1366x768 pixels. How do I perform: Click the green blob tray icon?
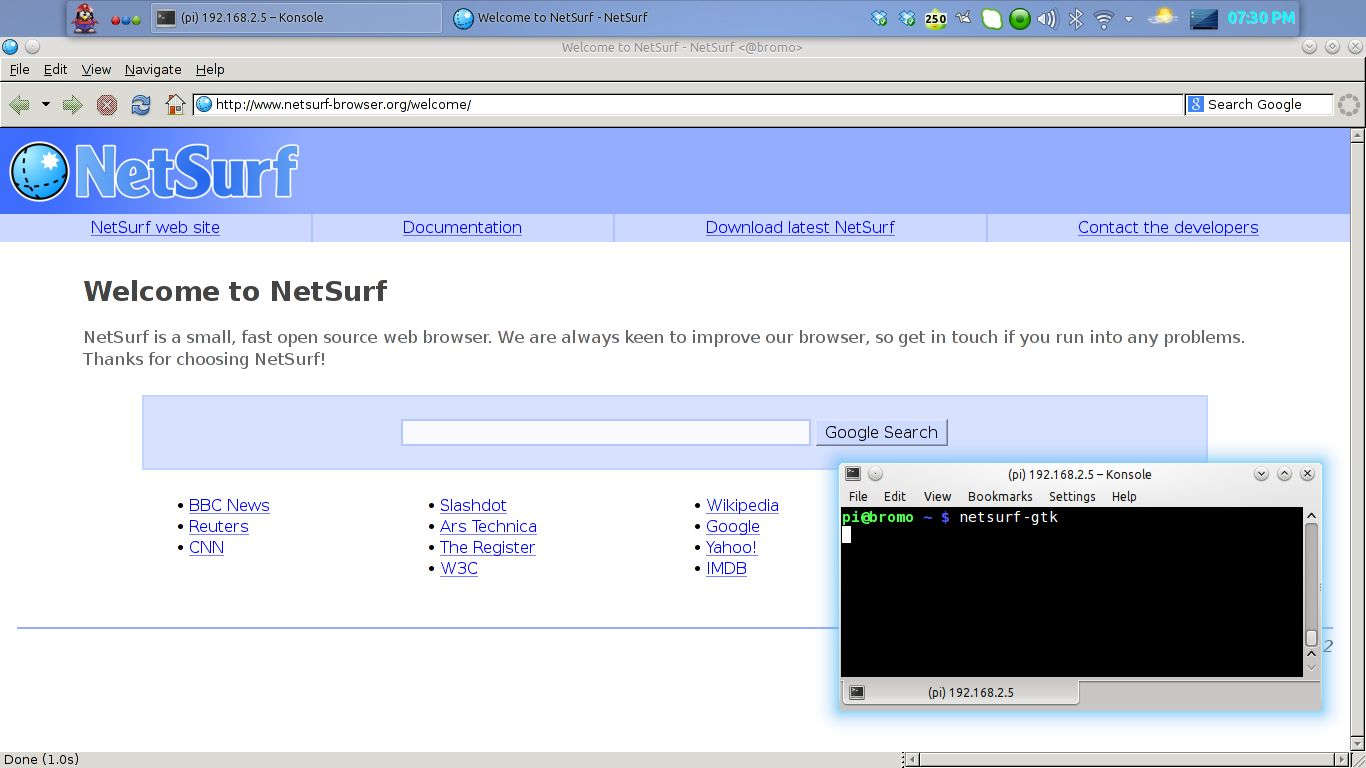(x=991, y=18)
